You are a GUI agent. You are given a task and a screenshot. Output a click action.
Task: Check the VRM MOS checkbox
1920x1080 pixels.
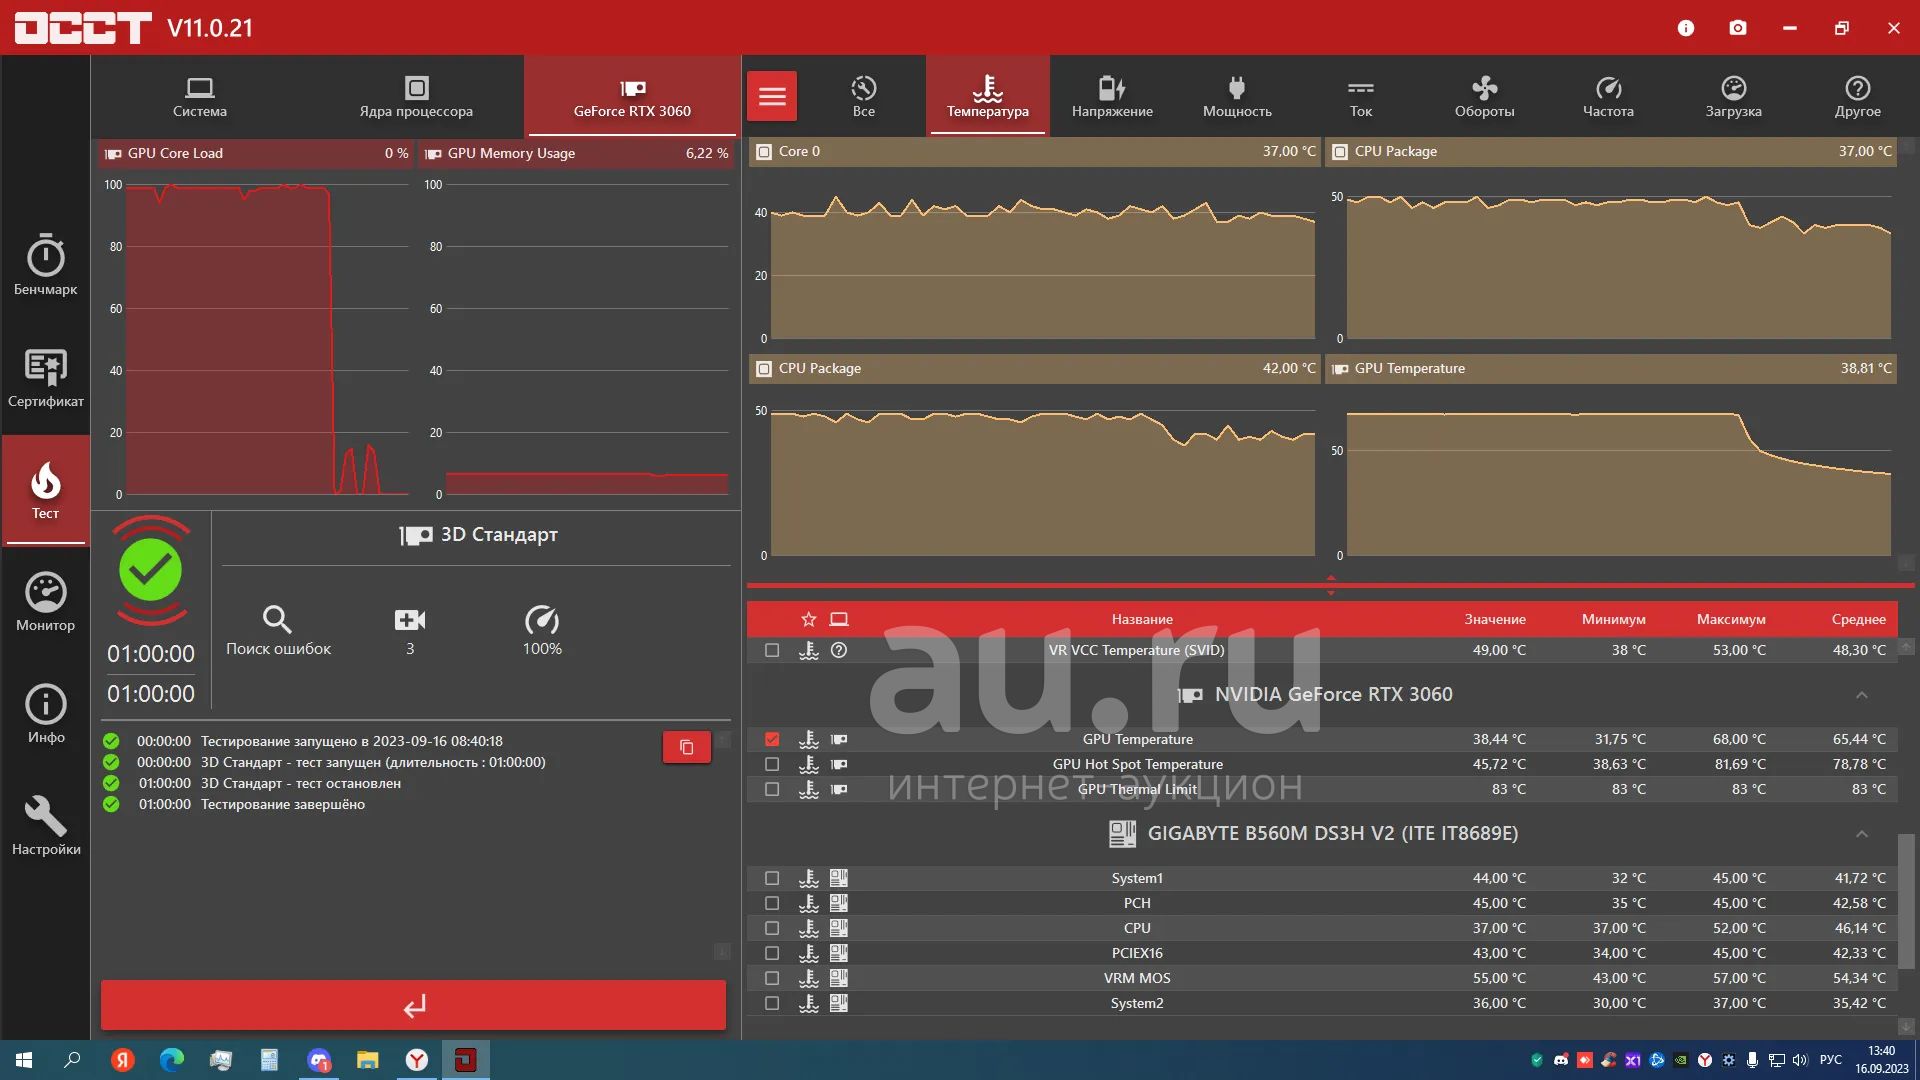[x=772, y=978]
